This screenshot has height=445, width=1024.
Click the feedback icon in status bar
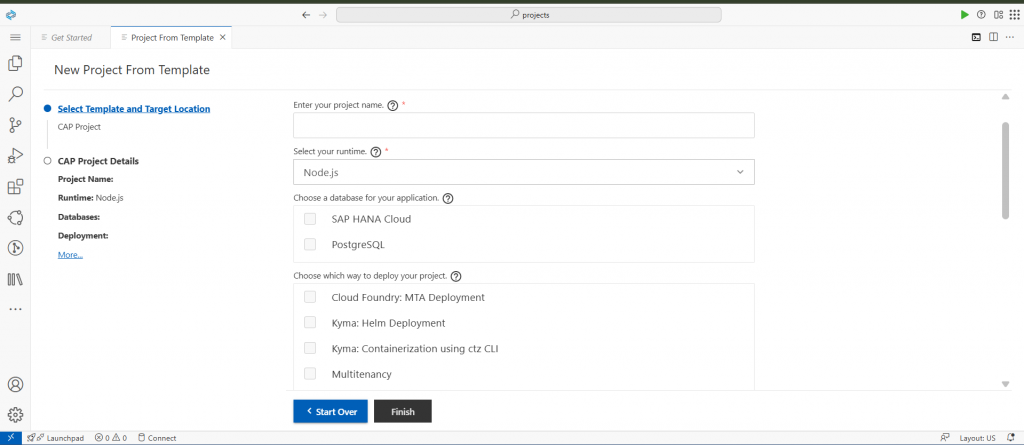(x=944, y=438)
